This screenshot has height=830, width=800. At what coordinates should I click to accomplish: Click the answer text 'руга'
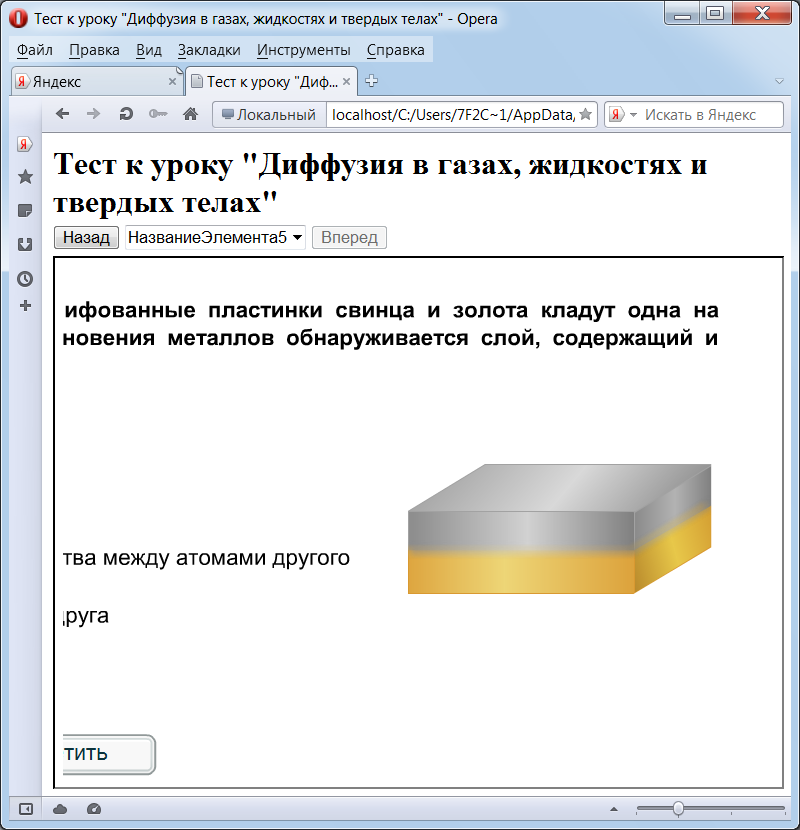(x=86, y=615)
